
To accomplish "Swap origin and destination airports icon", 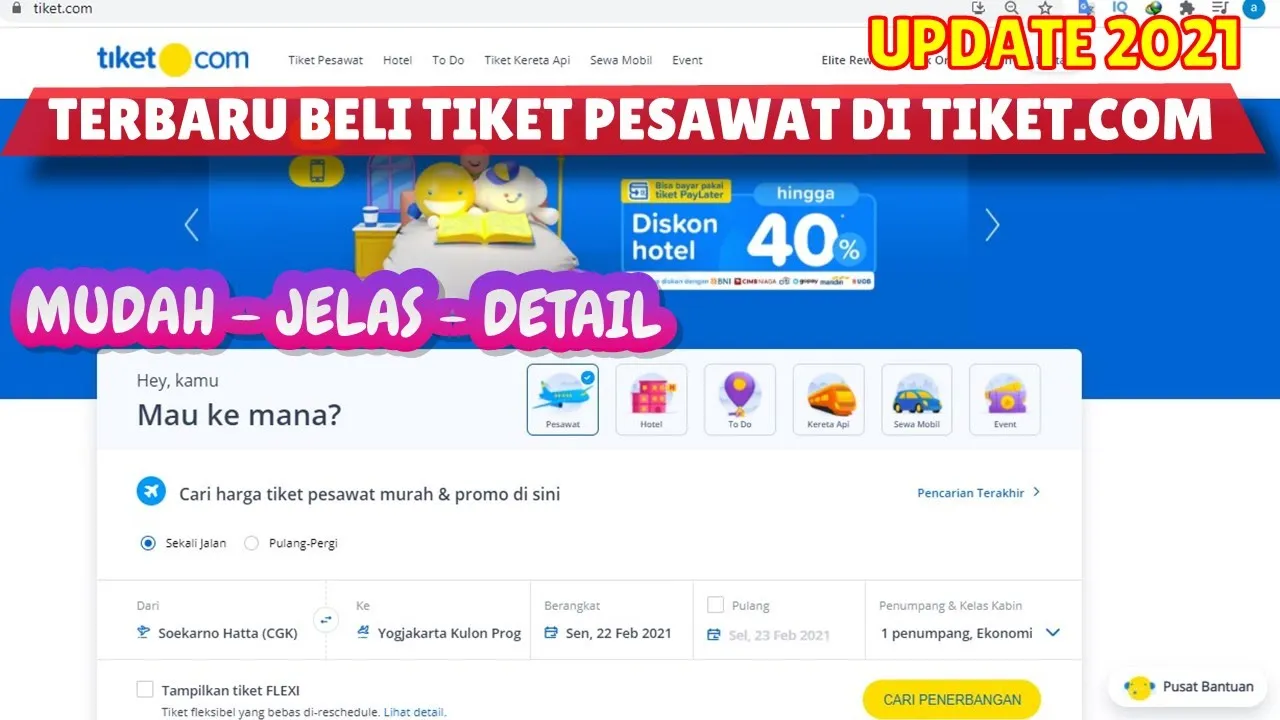I will pos(325,620).
